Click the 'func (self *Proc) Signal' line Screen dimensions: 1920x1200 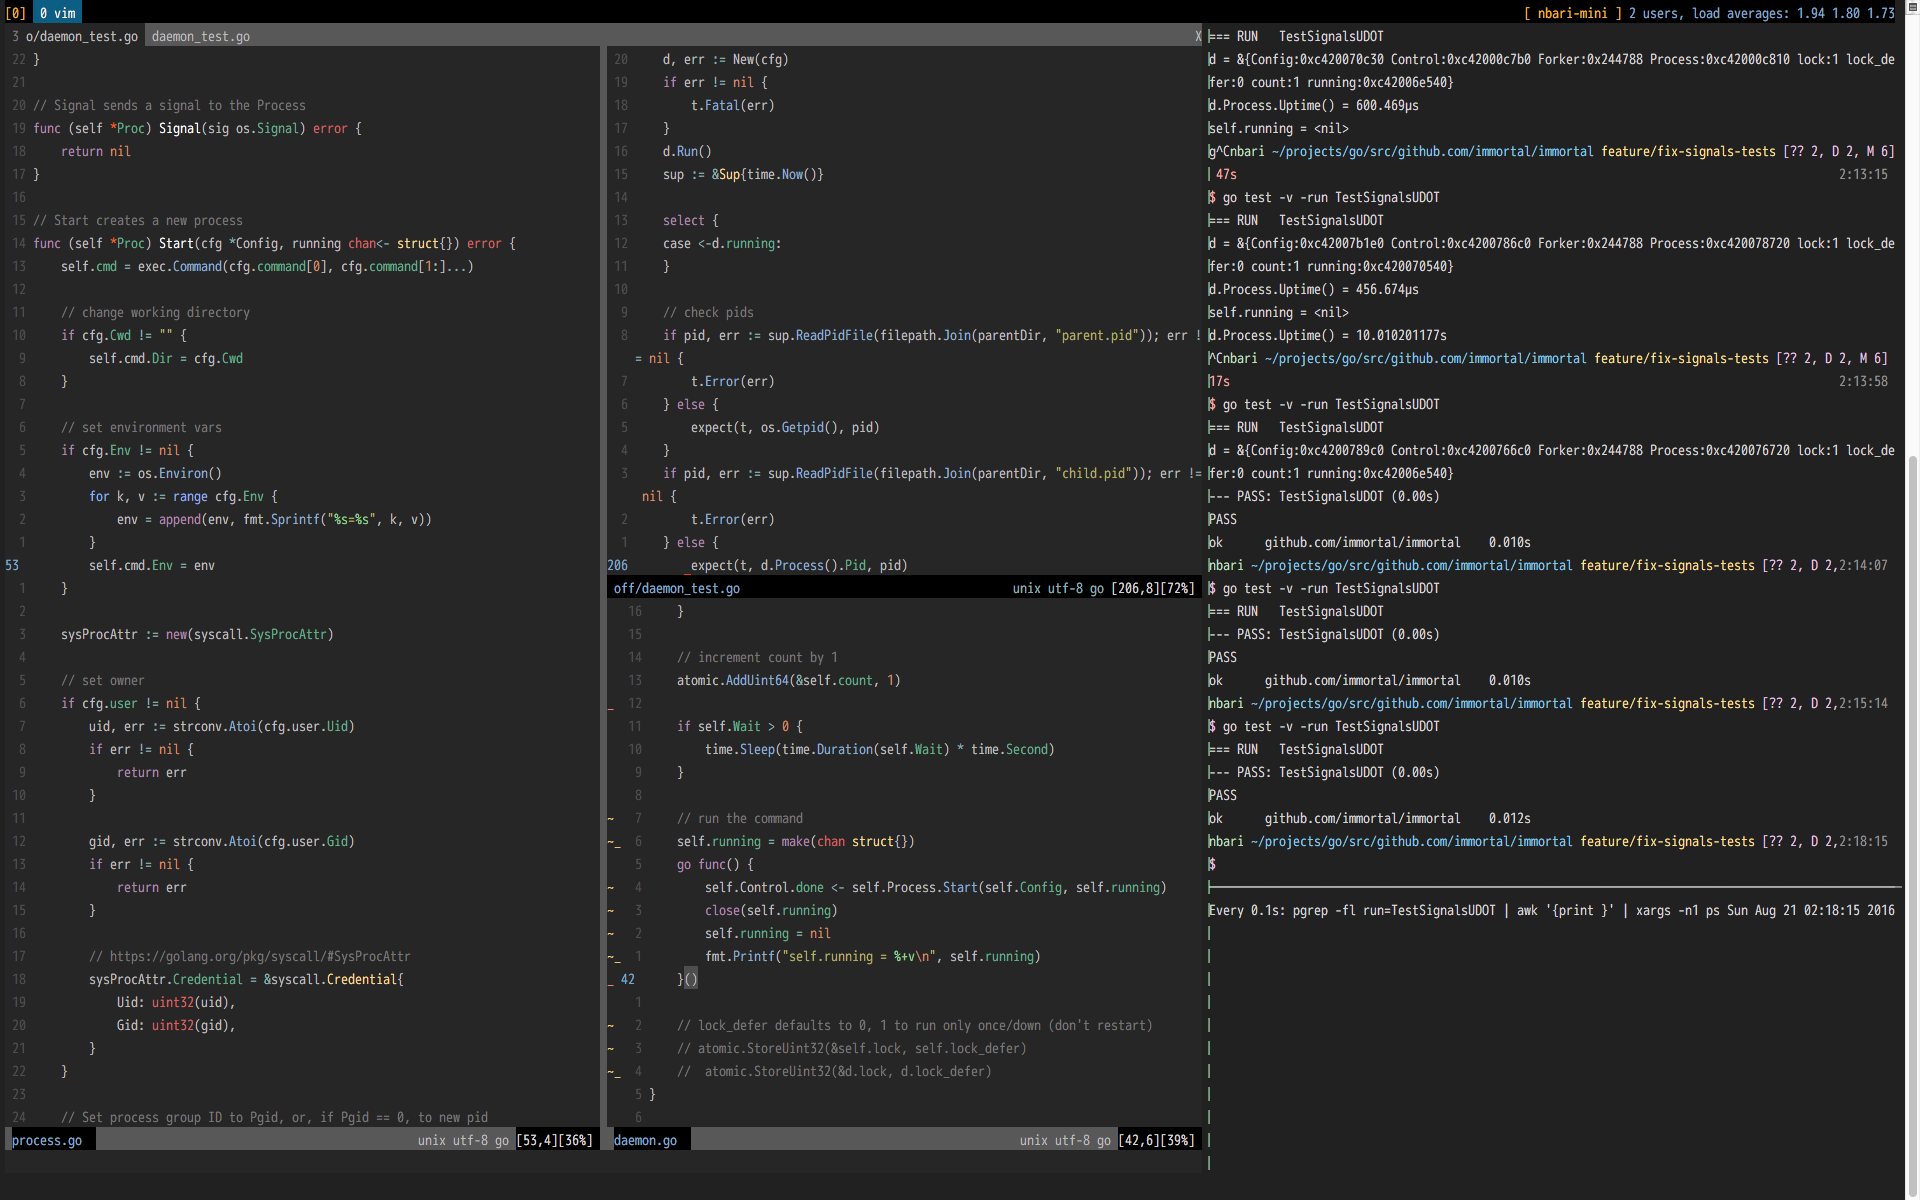[x=198, y=128]
